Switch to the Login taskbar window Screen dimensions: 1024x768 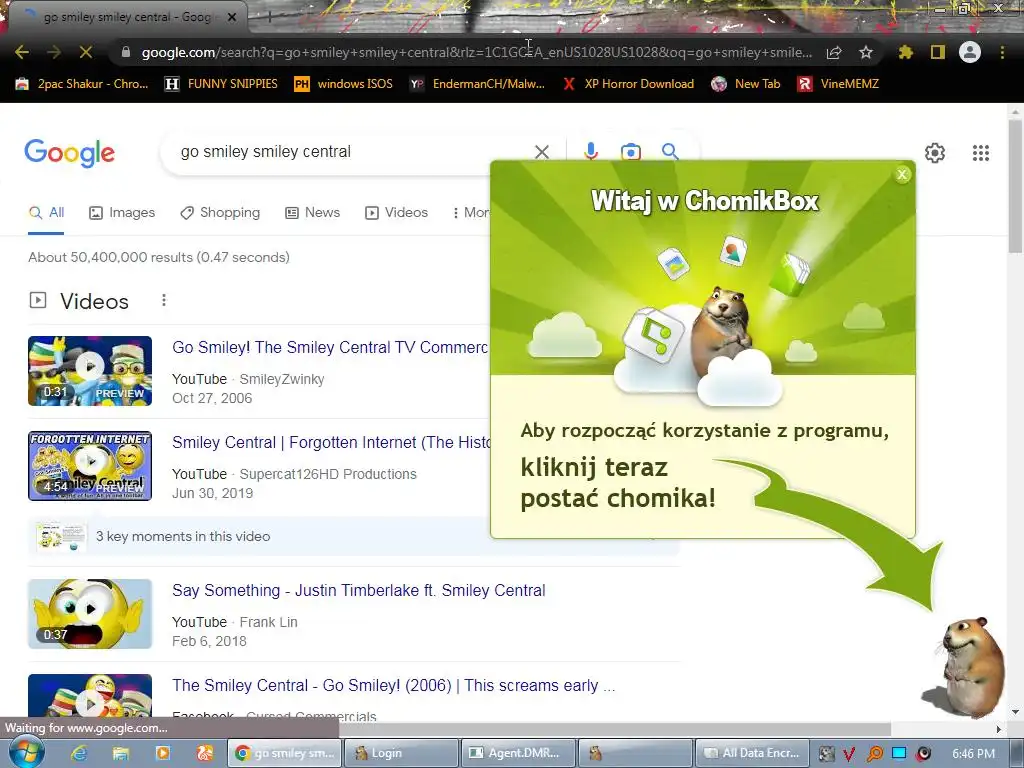(x=400, y=753)
